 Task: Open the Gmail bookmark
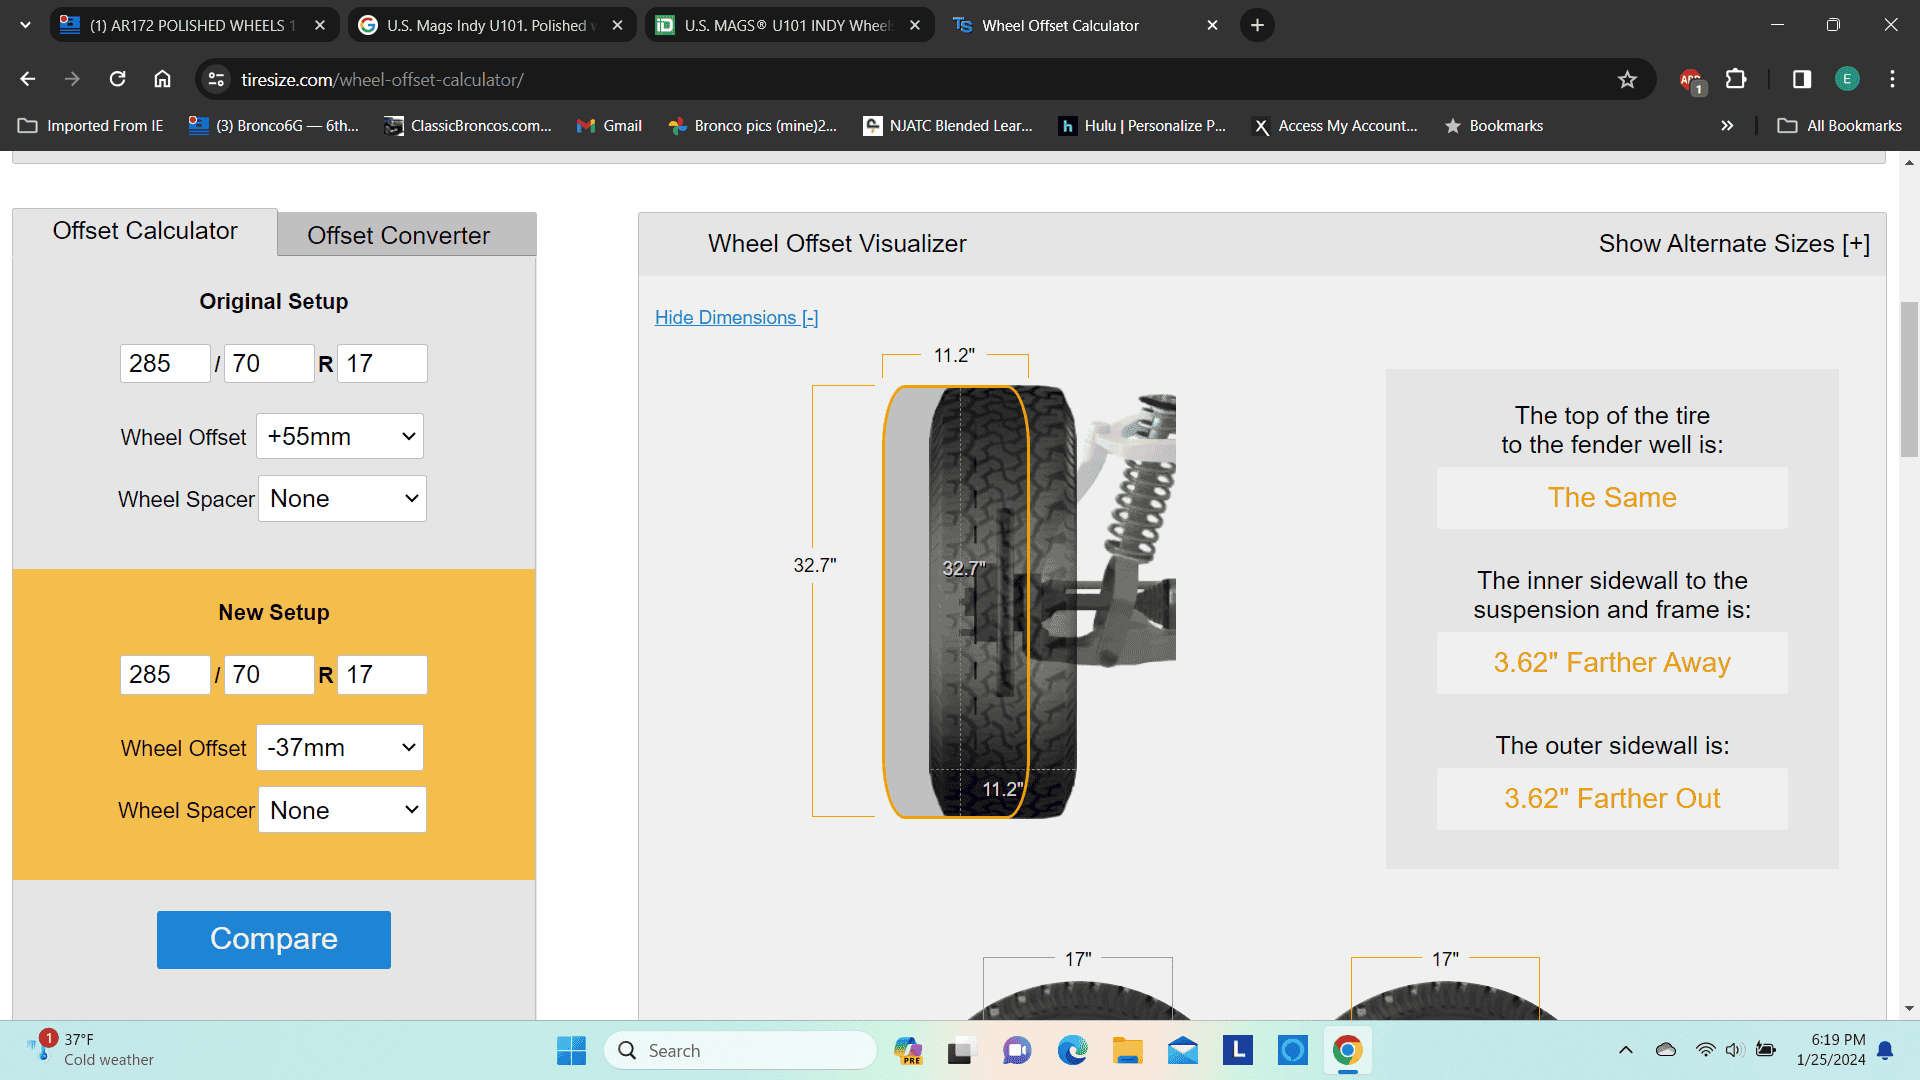point(609,126)
